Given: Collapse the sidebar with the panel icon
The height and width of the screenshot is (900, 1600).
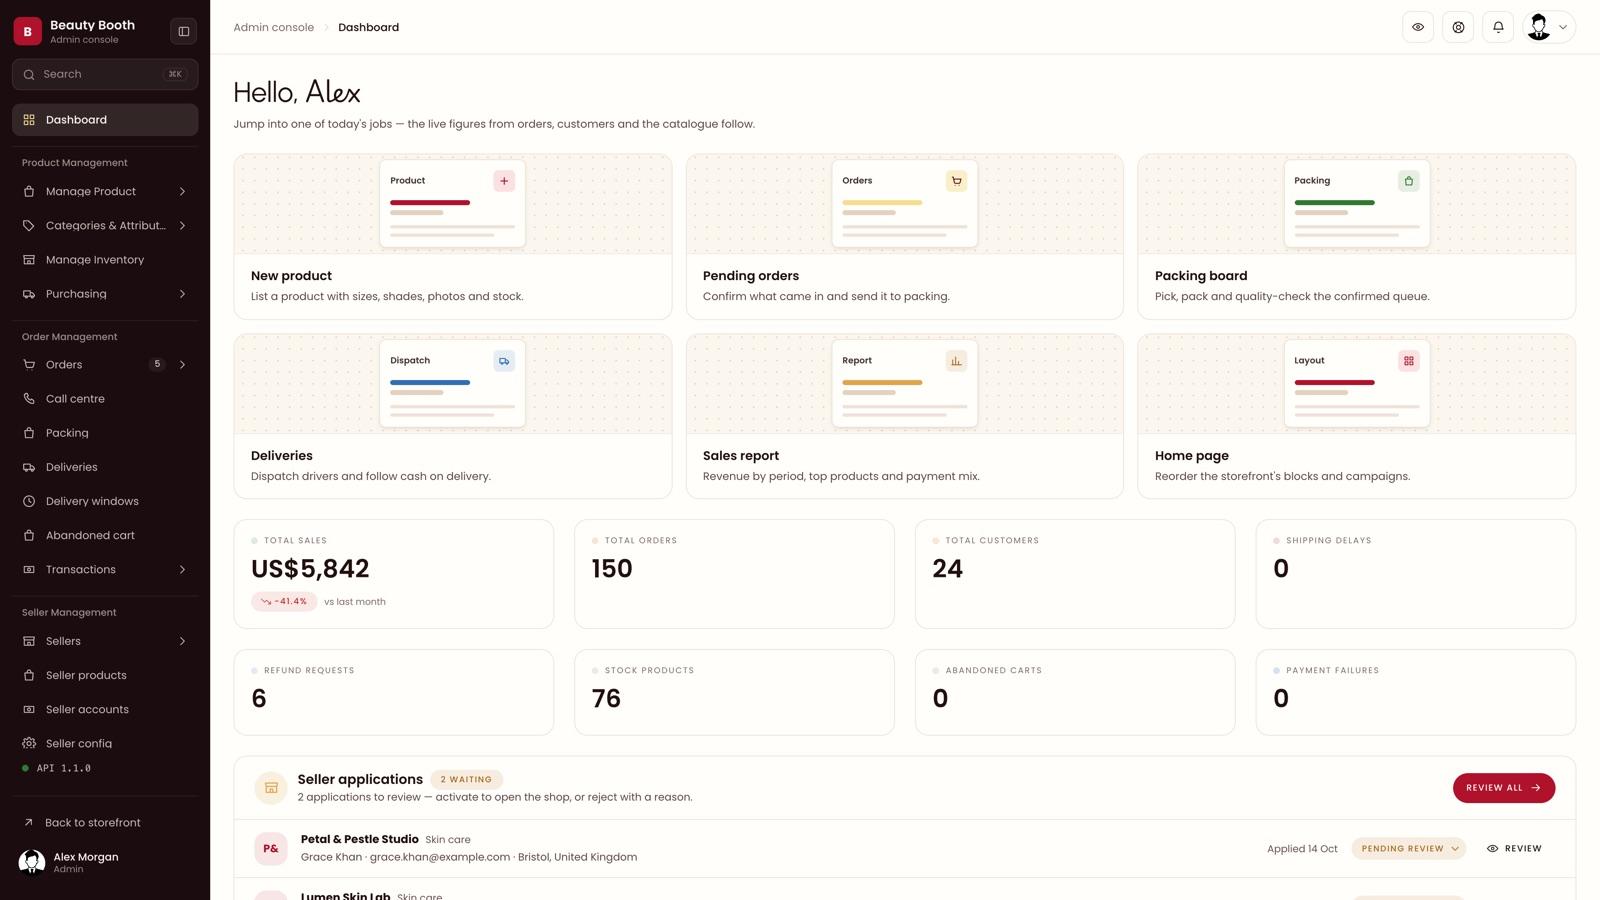Looking at the screenshot, I should click(184, 31).
